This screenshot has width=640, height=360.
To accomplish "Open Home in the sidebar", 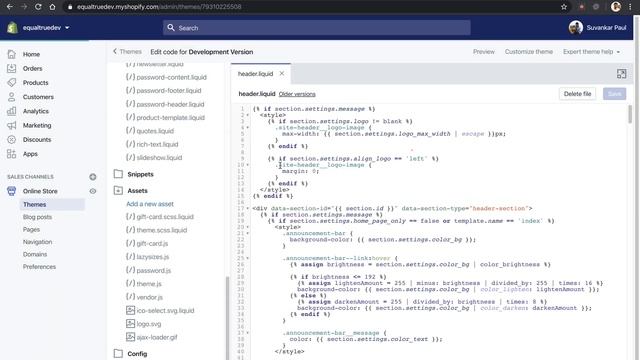I will [31, 54].
